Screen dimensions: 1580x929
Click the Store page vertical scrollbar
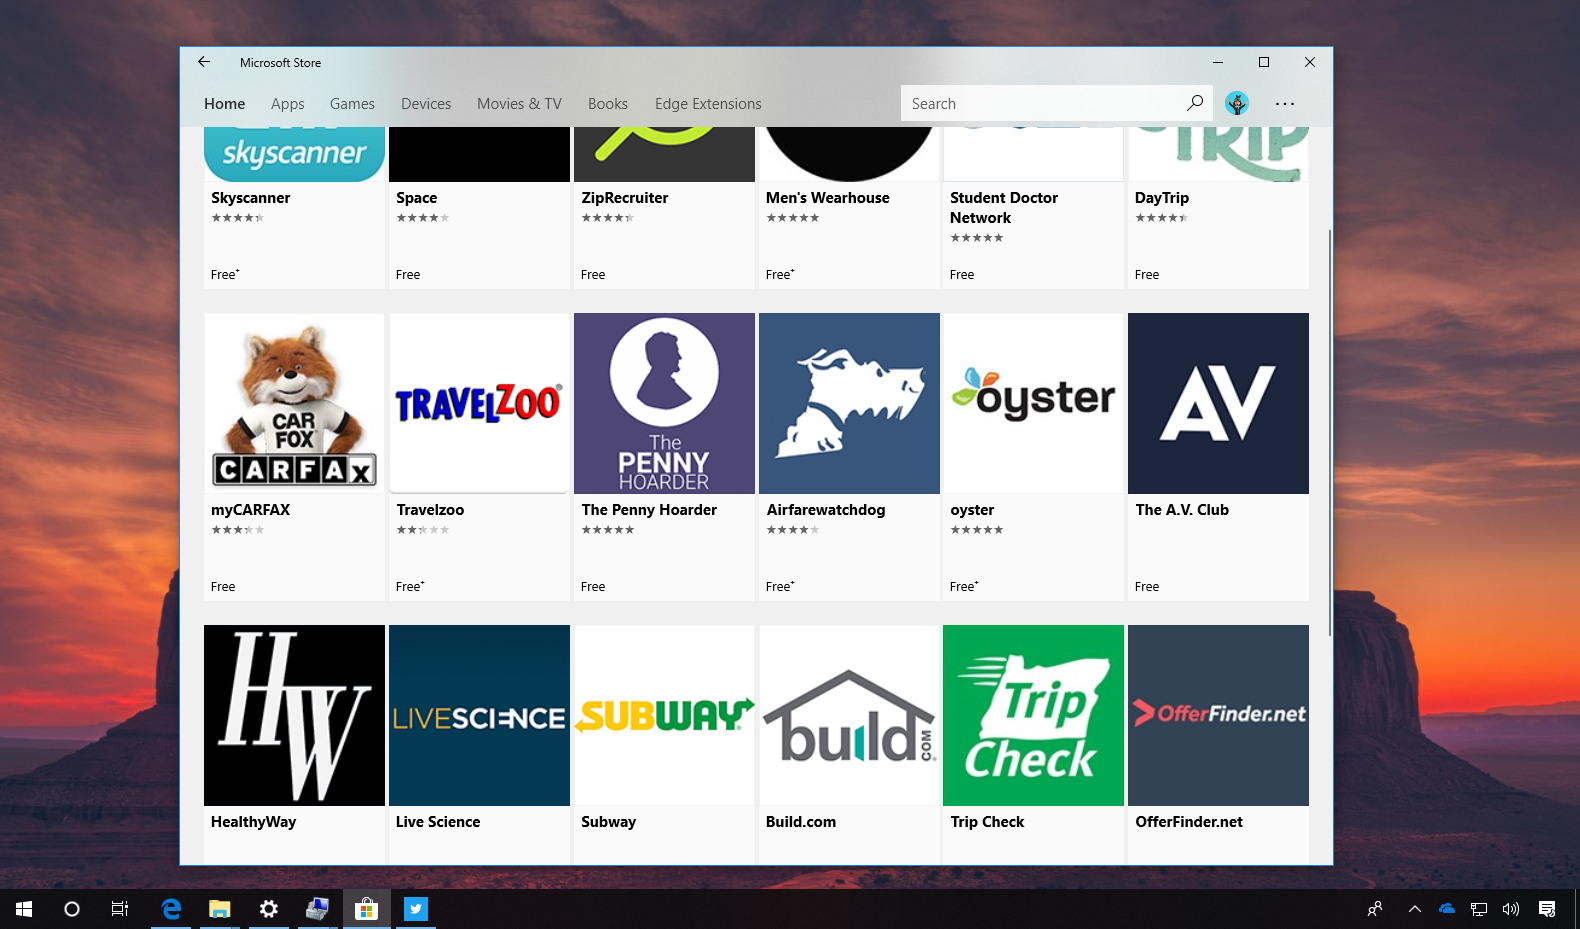[x=1329, y=432]
